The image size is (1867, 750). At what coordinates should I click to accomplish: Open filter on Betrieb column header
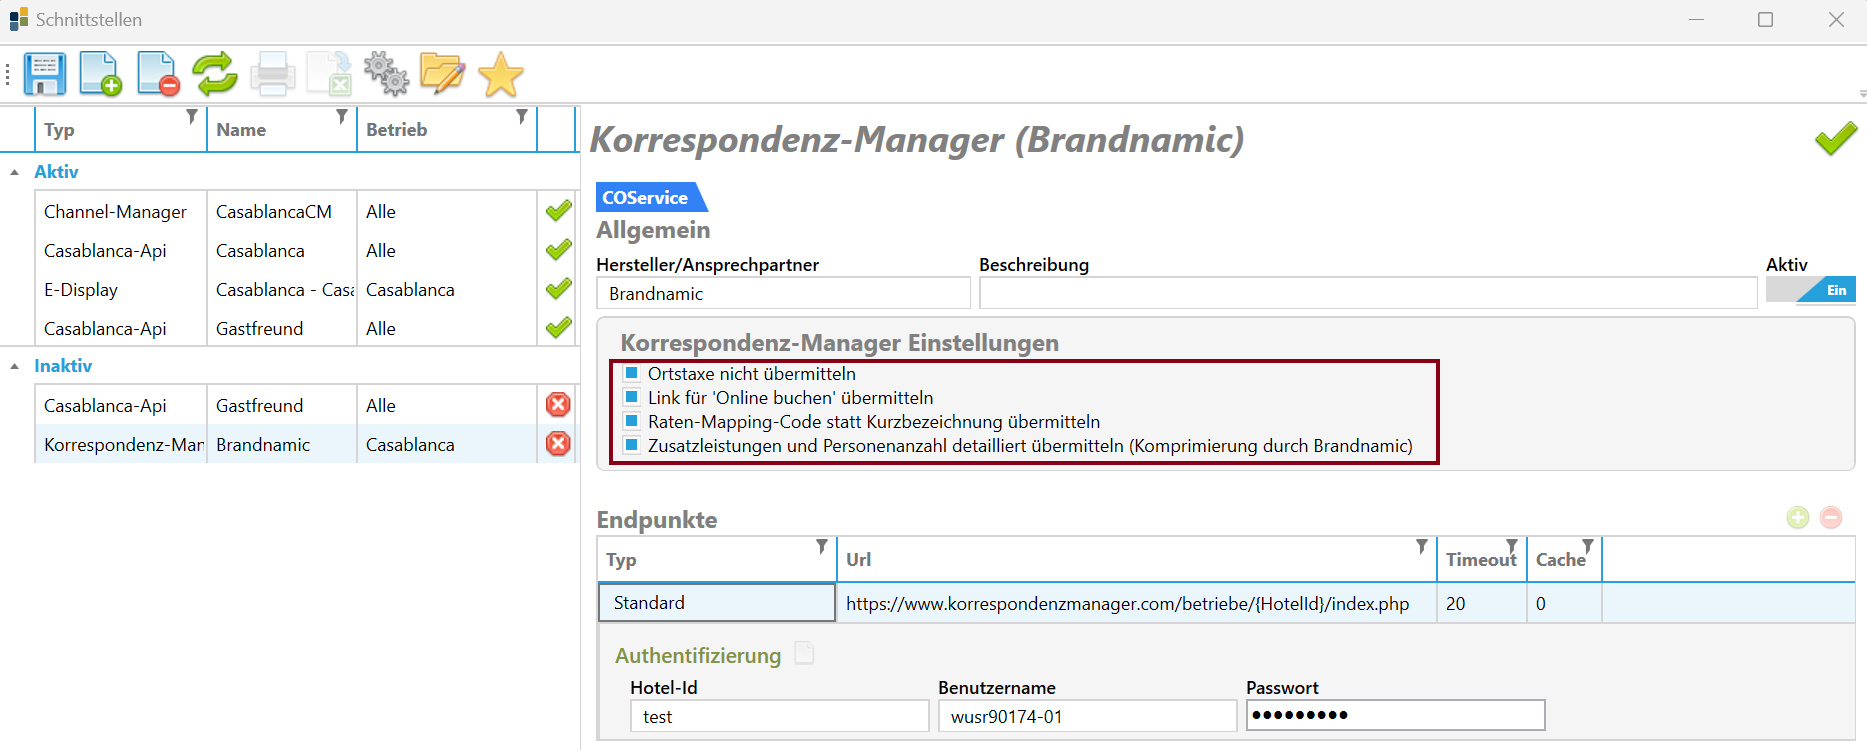pos(522,117)
